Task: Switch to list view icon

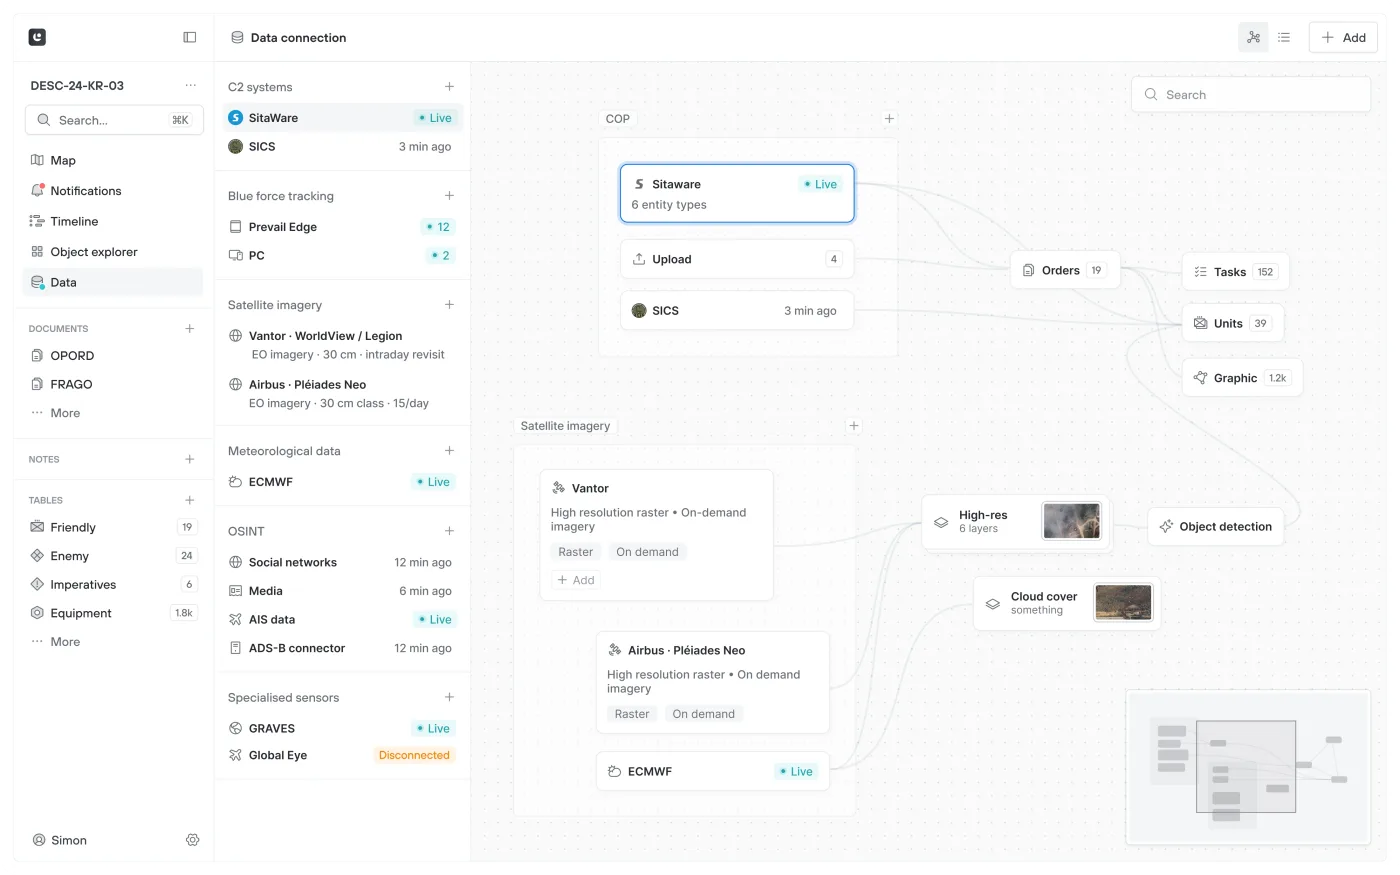Action: tap(1284, 37)
